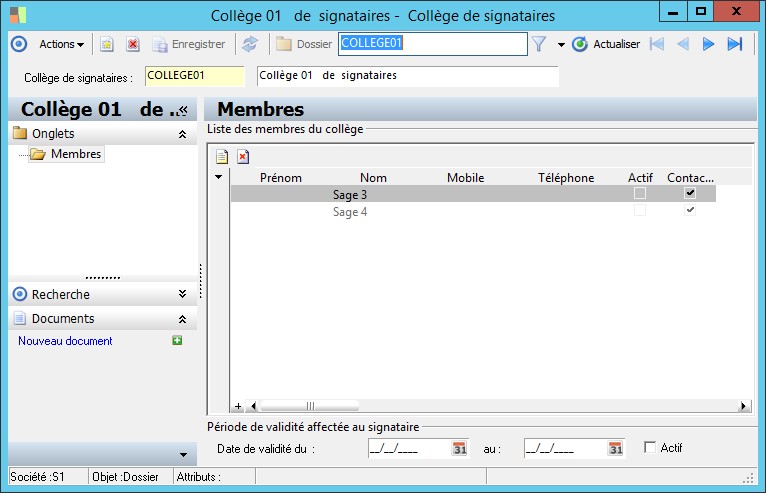Minimize the Collège de signataires window

click(x=673, y=11)
